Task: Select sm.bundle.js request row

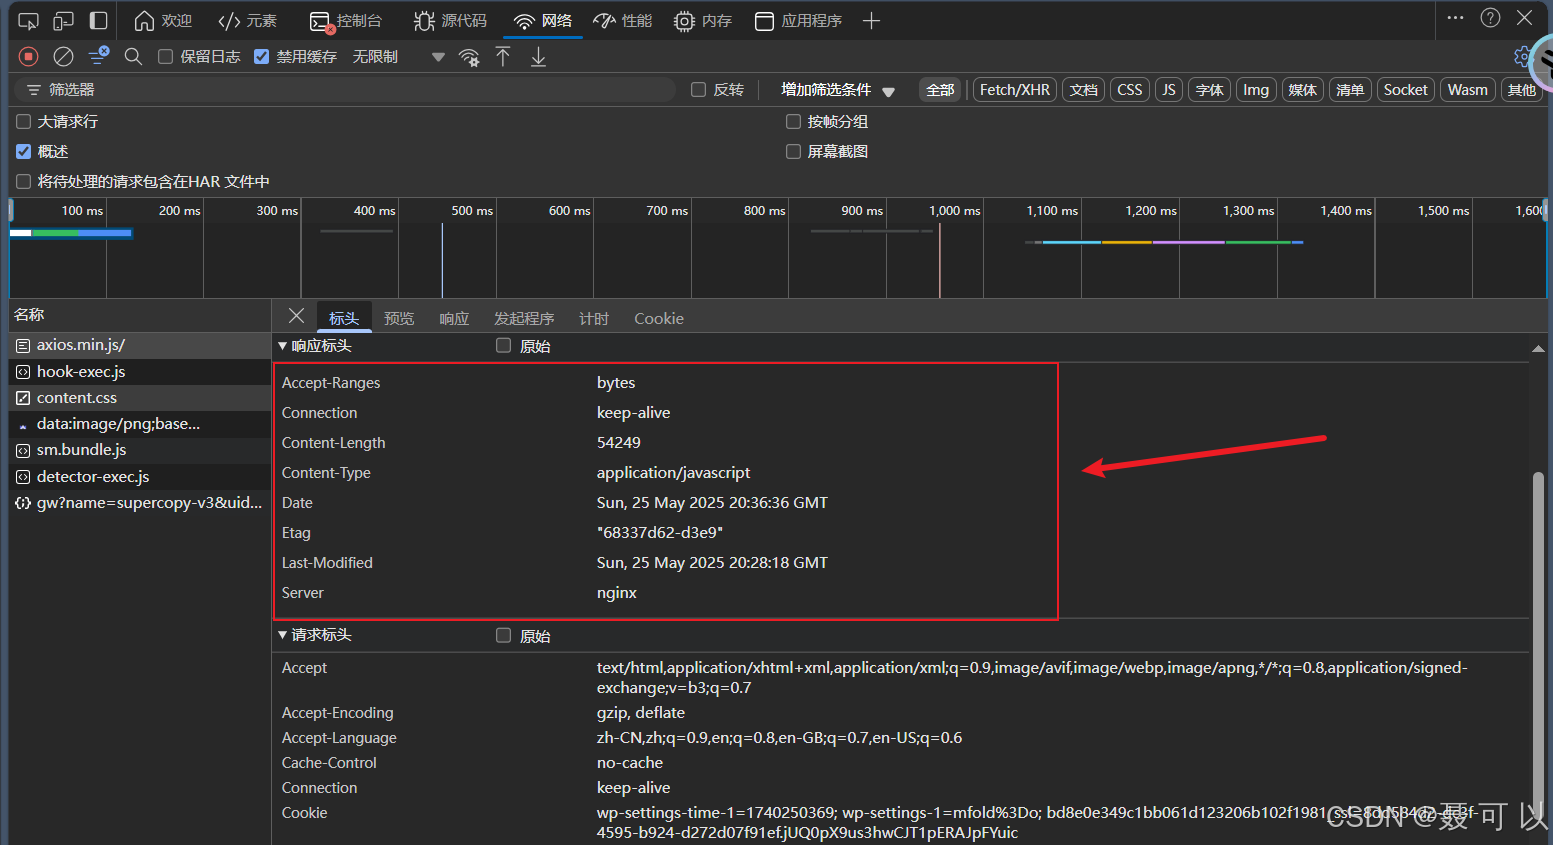Action: pyautogui.click(x=140, y=450)
